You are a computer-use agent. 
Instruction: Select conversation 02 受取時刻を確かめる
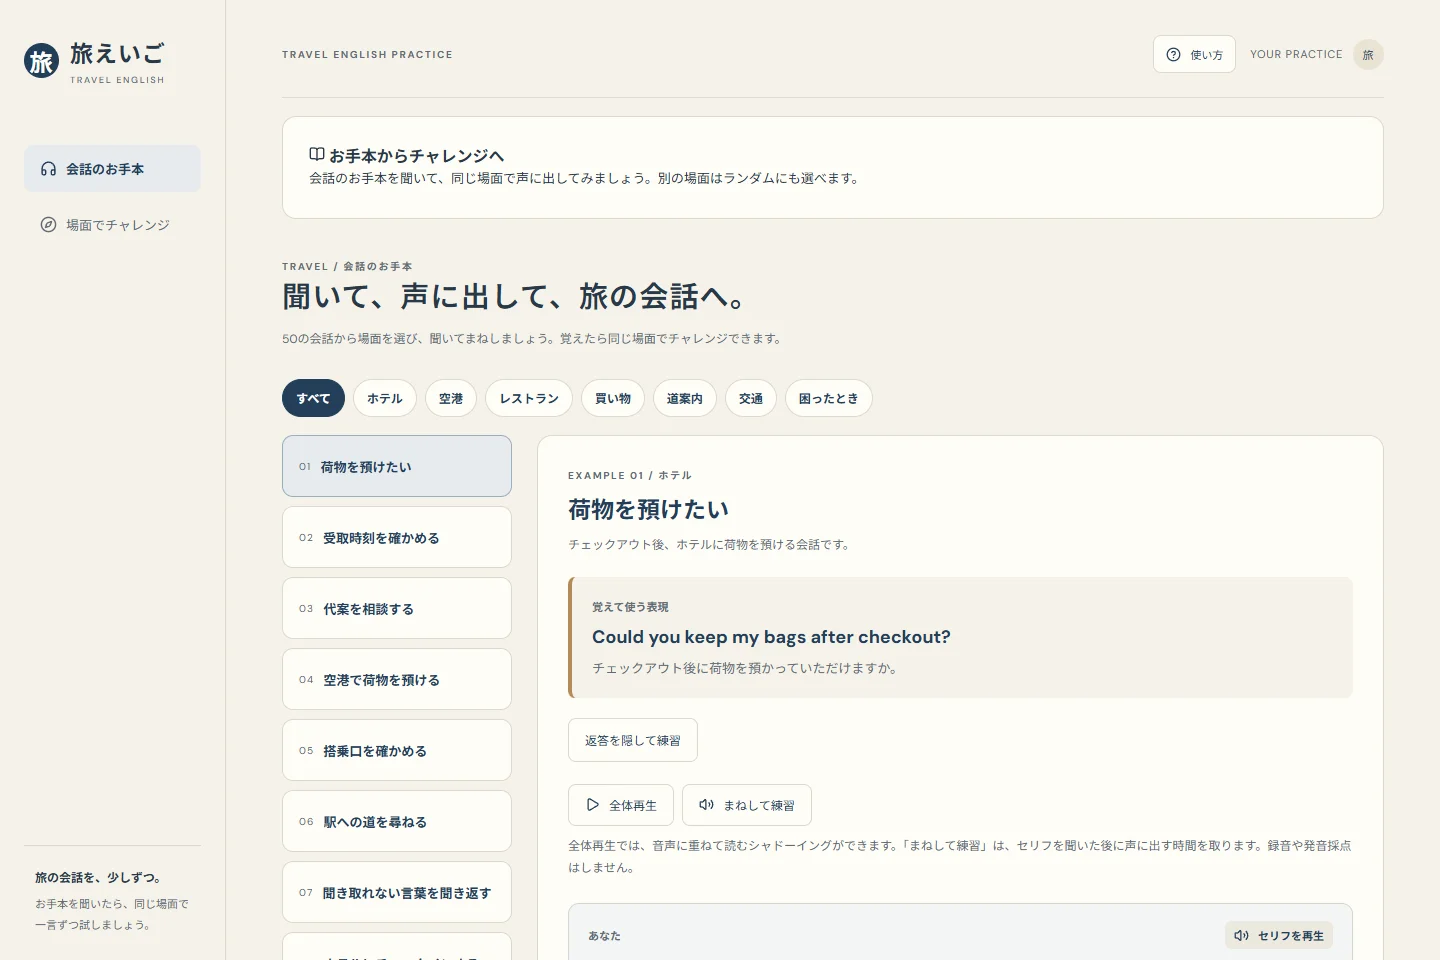pyautogui.click(x=397, y=537)
